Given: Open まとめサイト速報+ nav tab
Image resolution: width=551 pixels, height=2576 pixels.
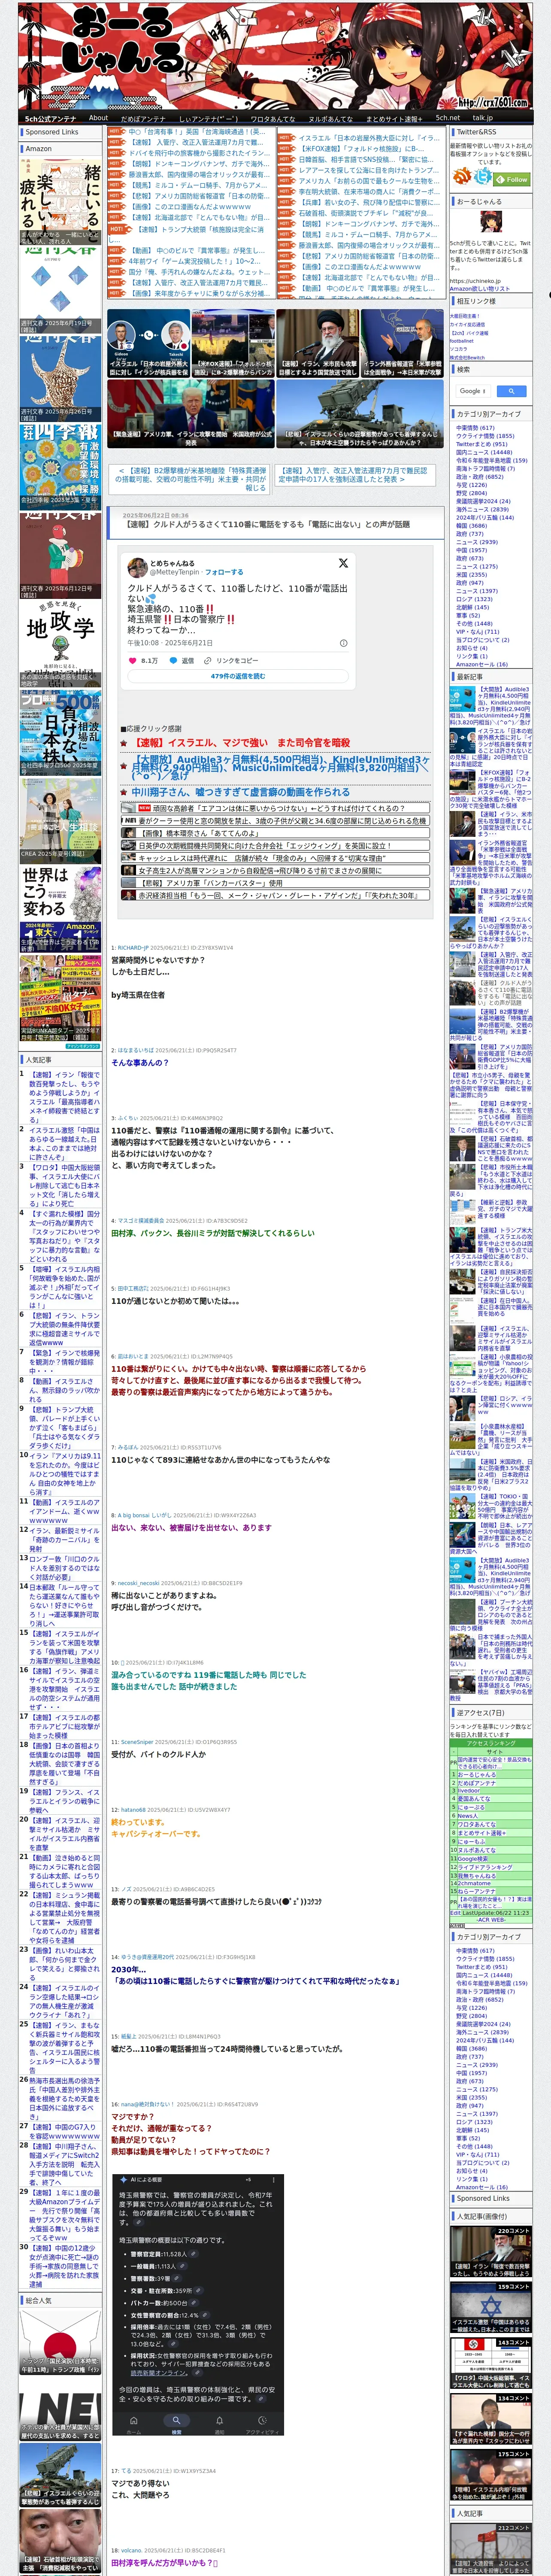Looking at the screenshot, I should pyautogui.click(x=394, y=118).
